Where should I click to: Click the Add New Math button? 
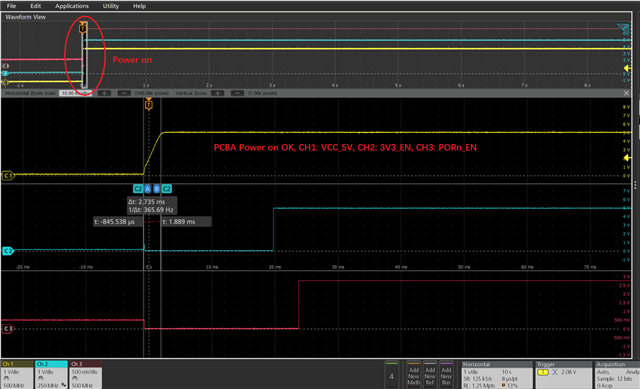(x=413, y=374)
